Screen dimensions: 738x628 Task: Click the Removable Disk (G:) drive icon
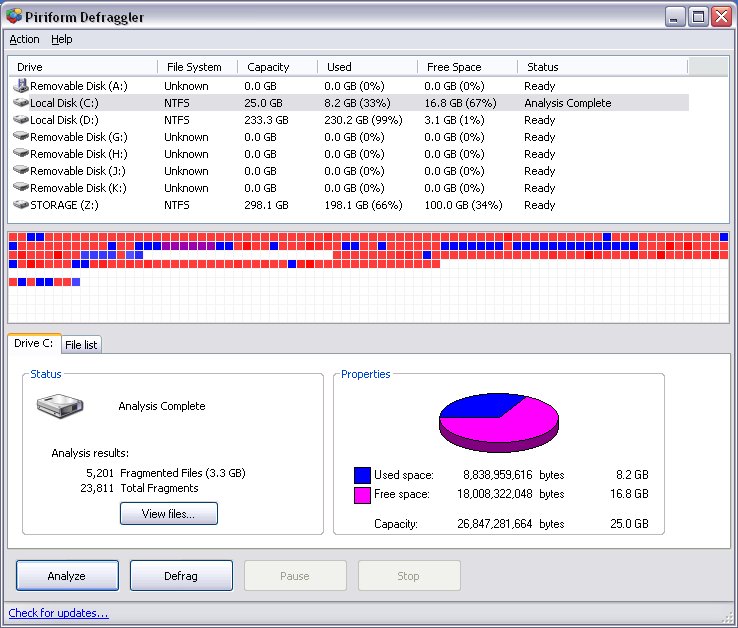coord(21,137)
